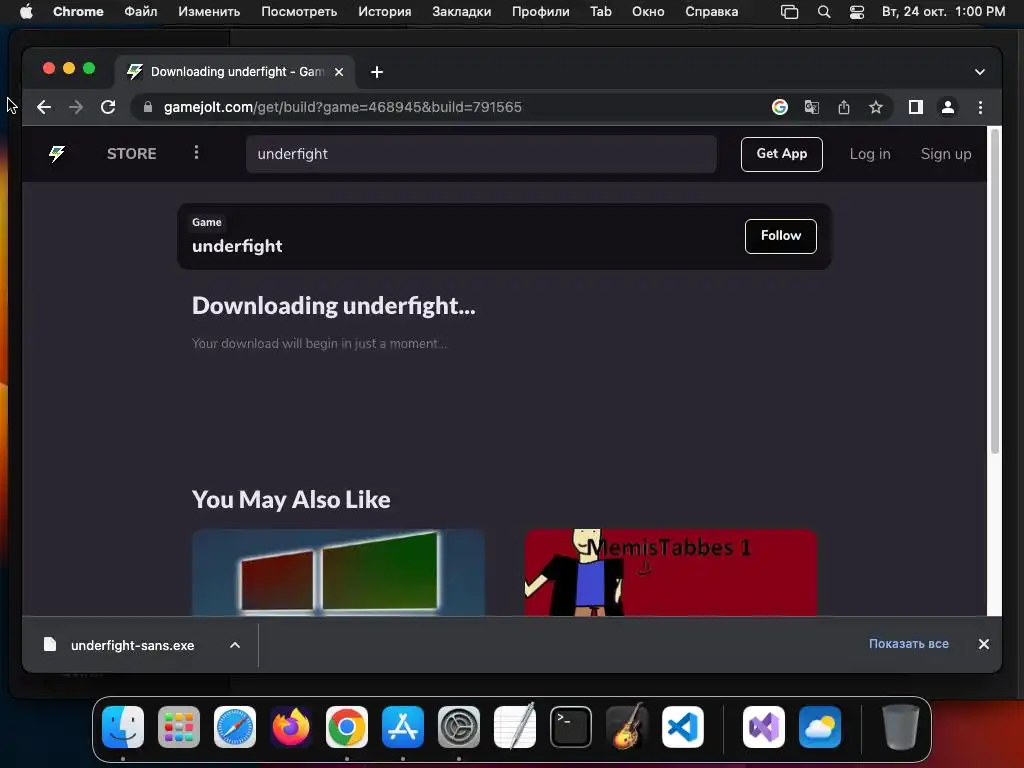Click the underfight search field
This screenshot has height=768, width=1024.
coord(481,154)
